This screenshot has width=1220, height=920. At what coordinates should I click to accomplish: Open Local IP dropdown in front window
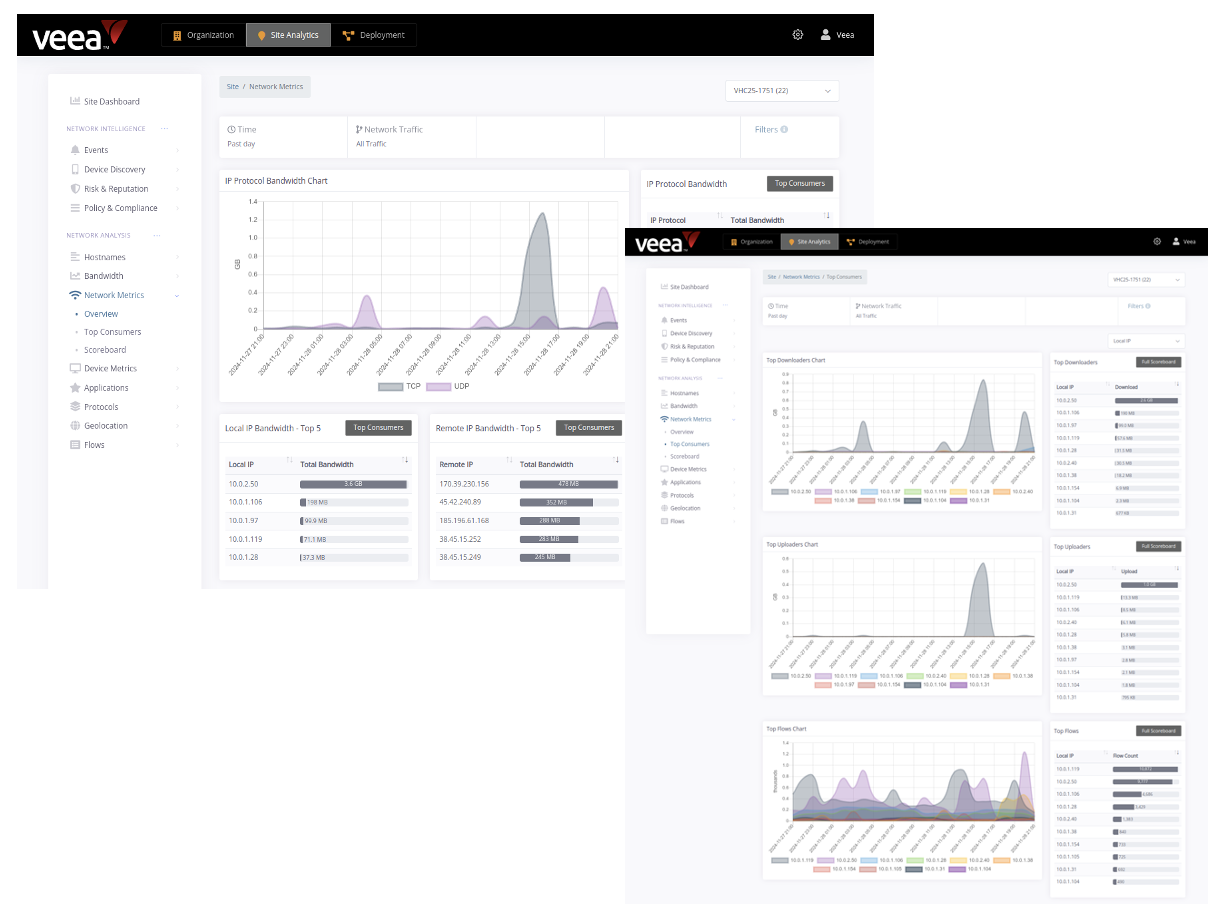tap(1146, 340)
